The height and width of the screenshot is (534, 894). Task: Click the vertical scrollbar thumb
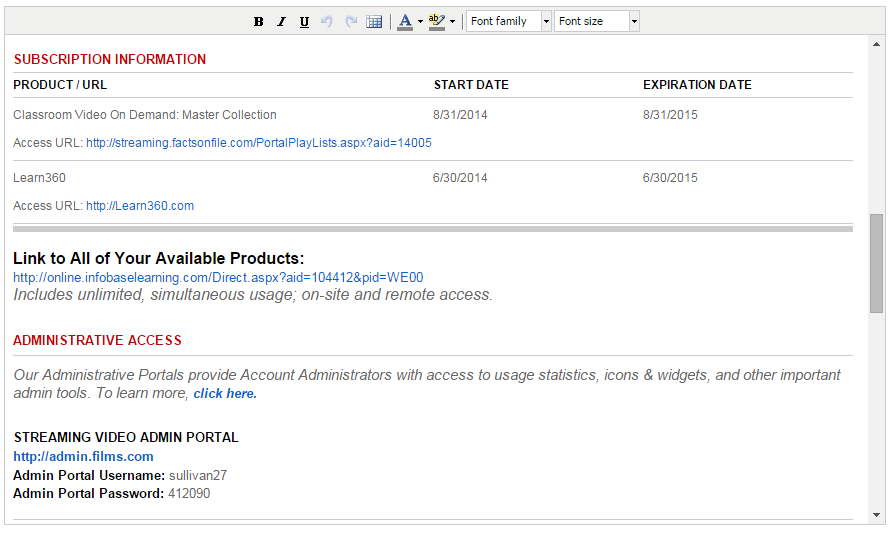pyautogui.click(x=876, y=263)
